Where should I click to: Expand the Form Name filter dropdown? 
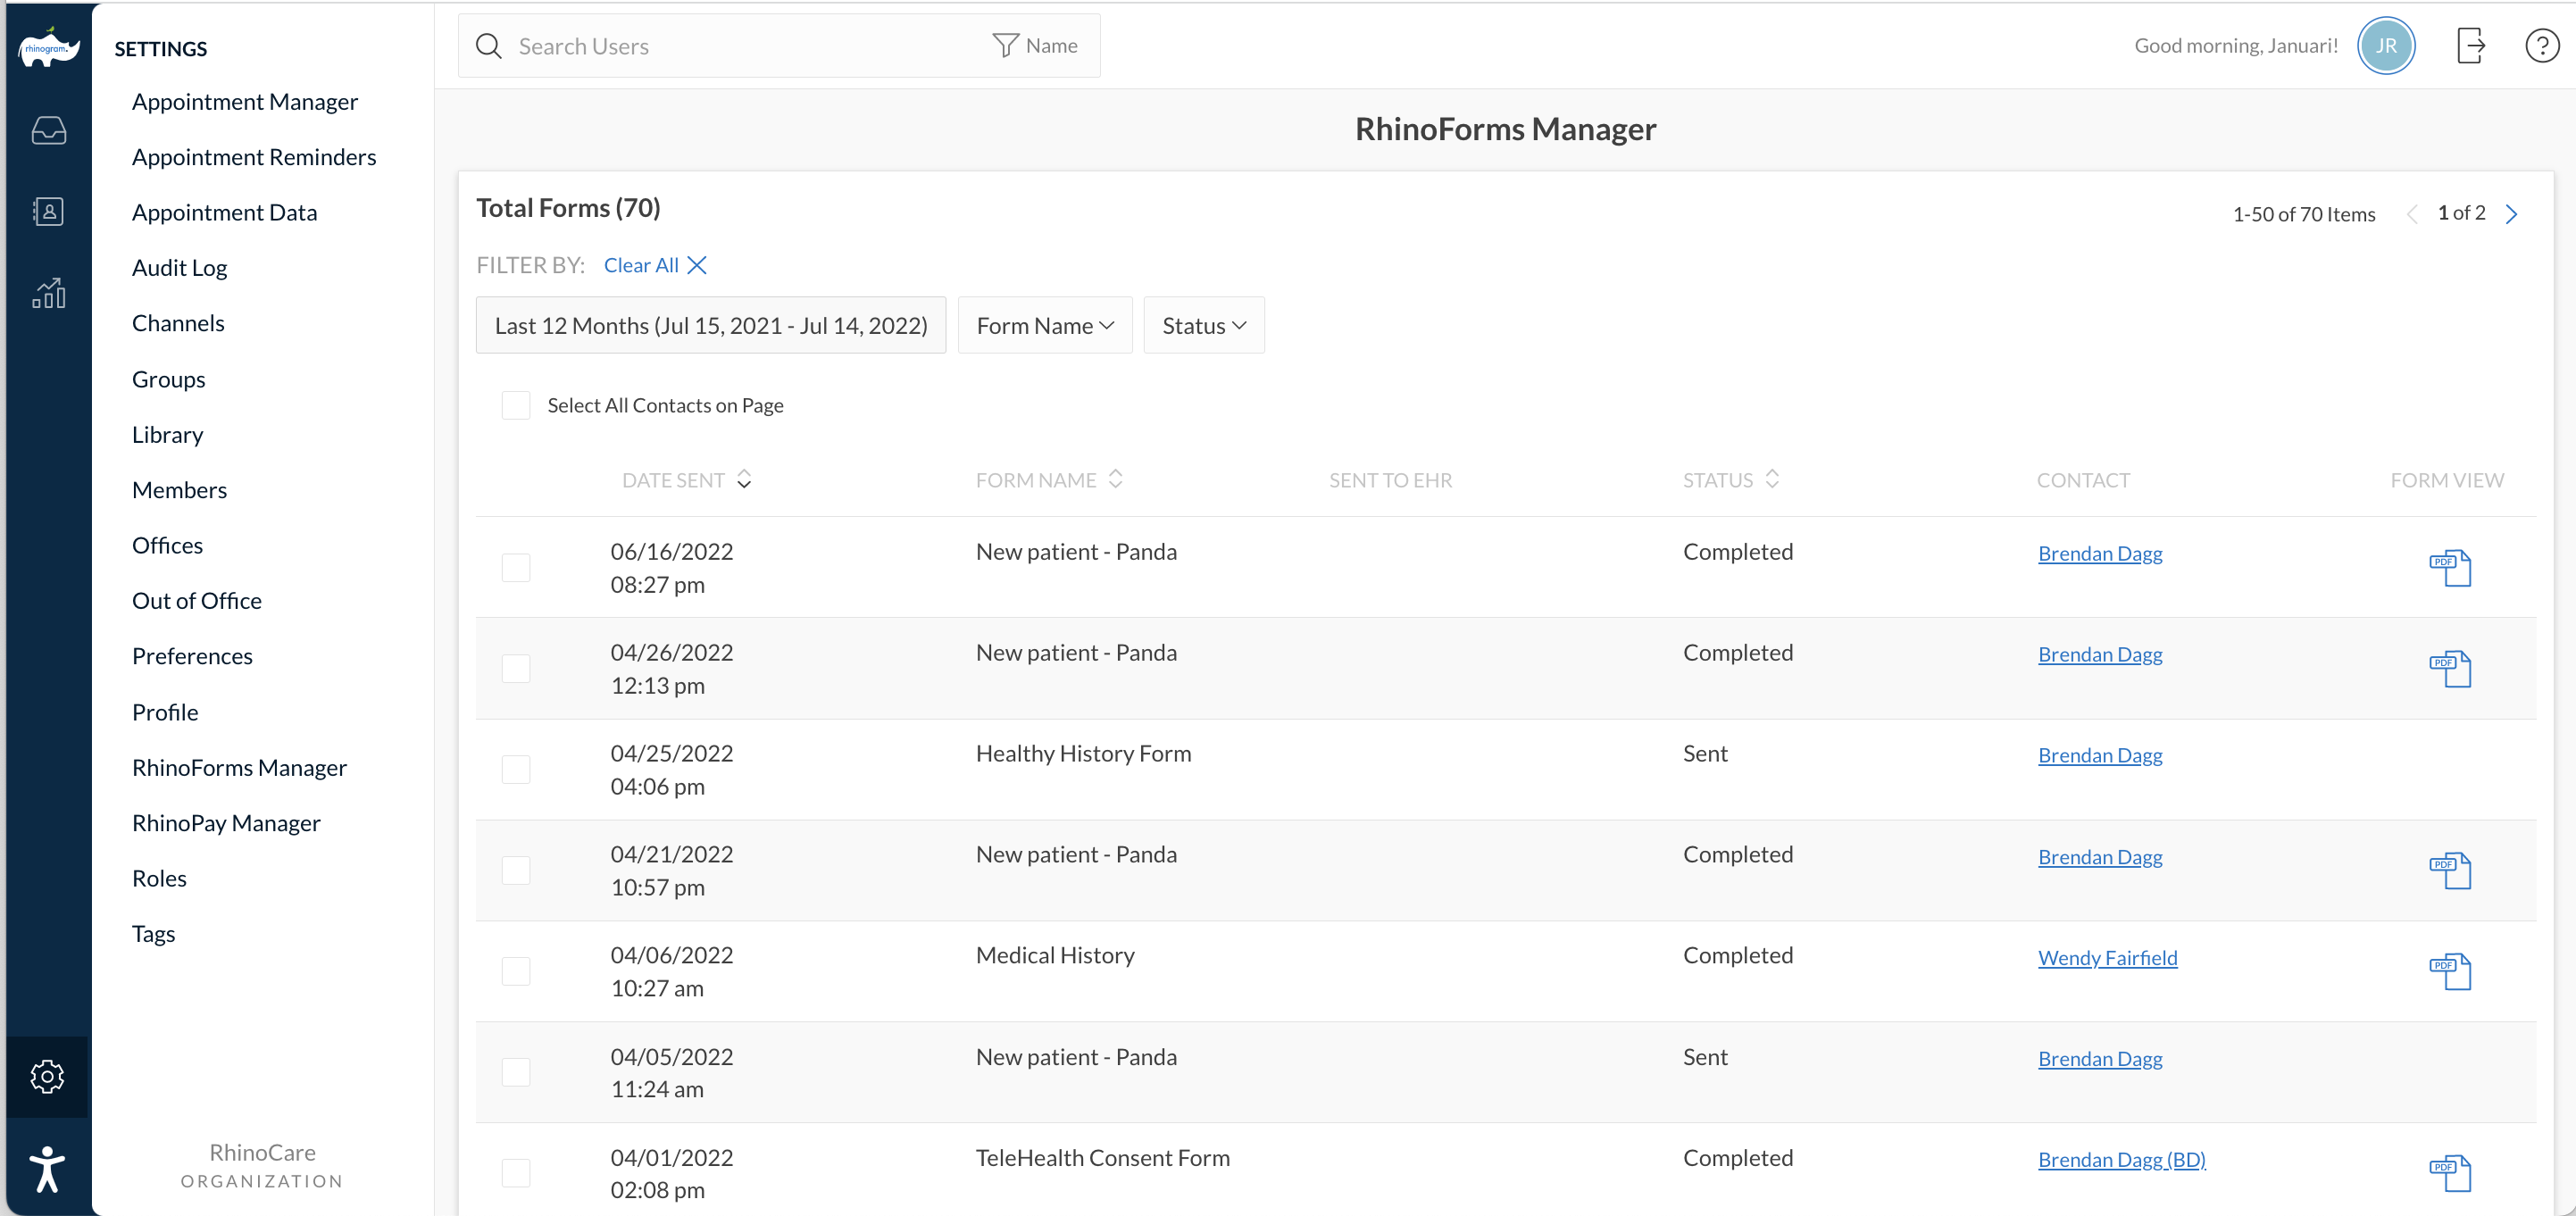click(1044, 326)
